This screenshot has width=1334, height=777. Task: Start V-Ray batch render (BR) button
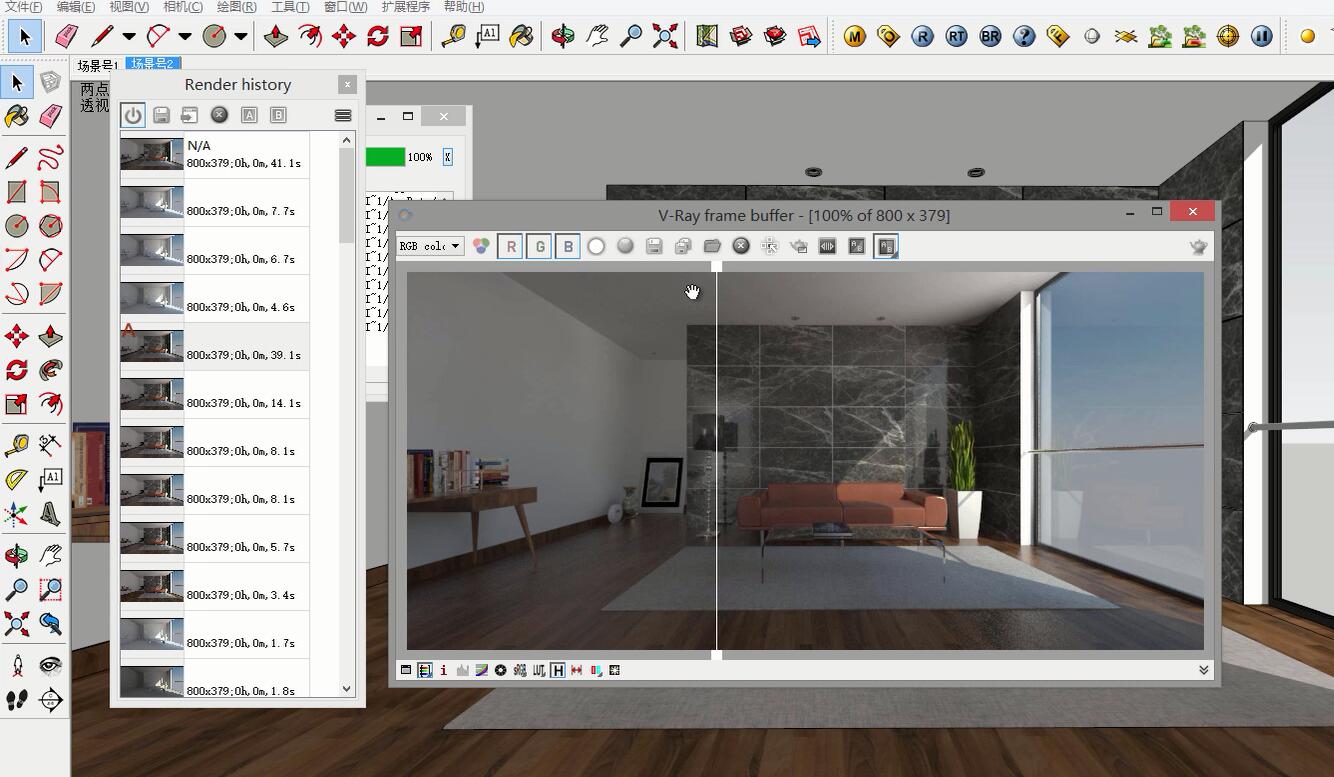tap(990, 37)
